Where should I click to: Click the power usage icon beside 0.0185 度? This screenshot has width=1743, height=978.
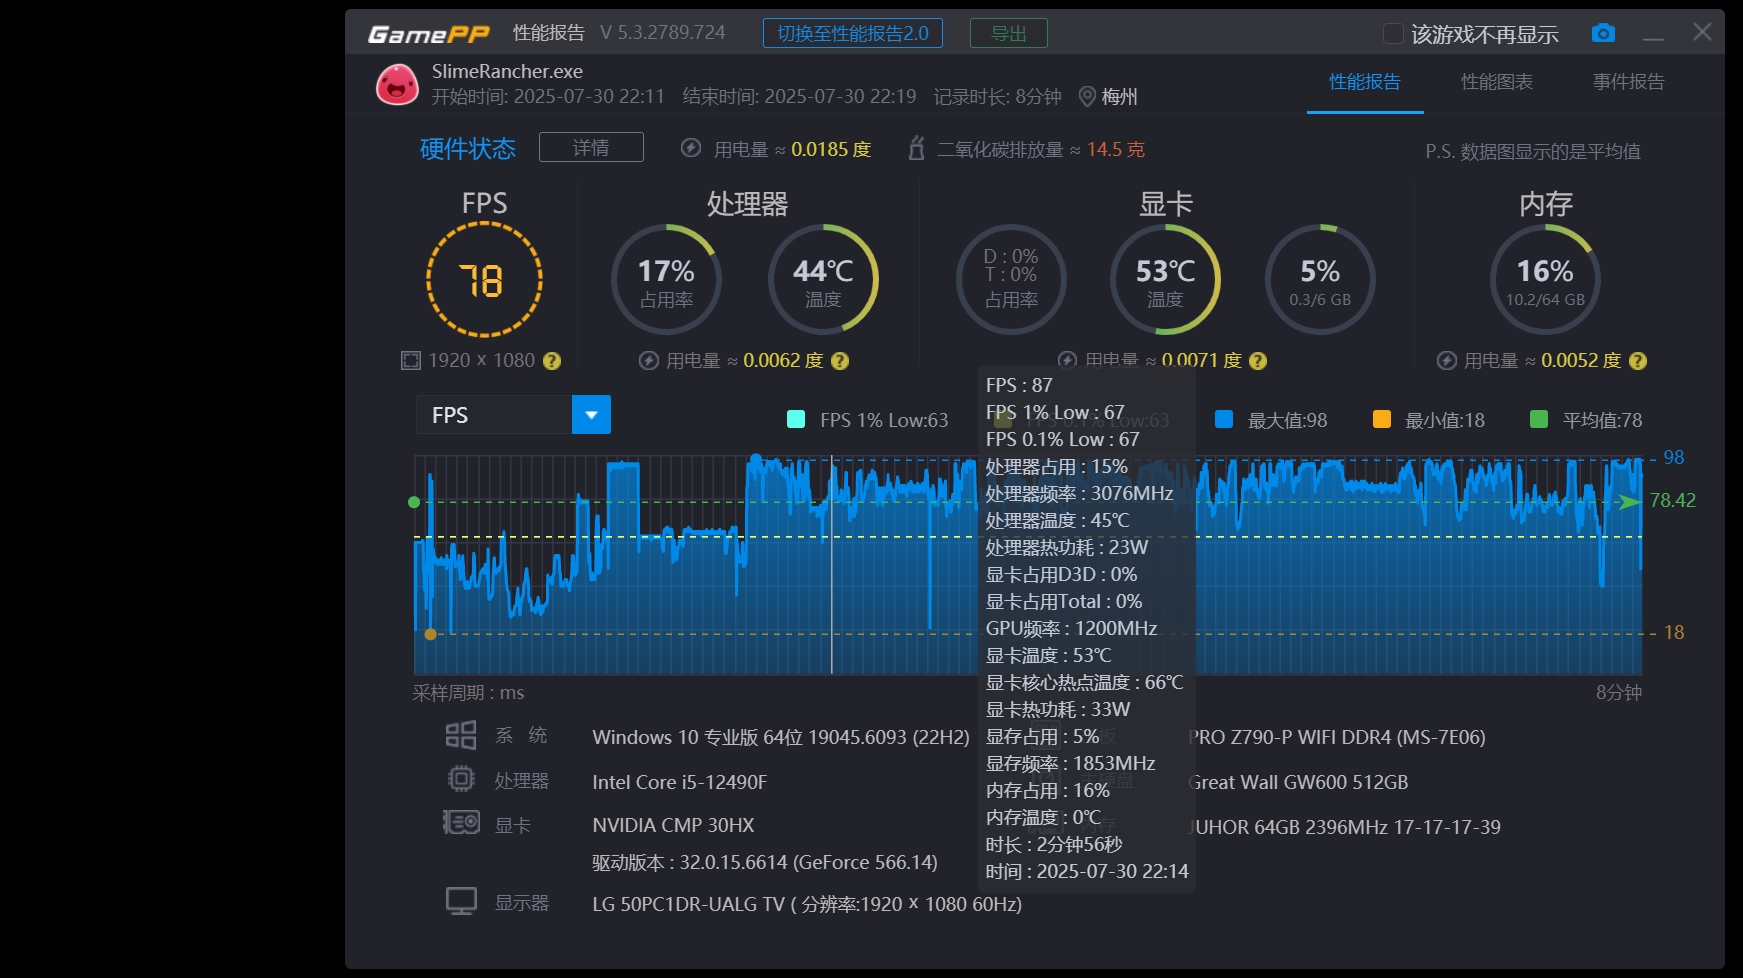point(690,148)
